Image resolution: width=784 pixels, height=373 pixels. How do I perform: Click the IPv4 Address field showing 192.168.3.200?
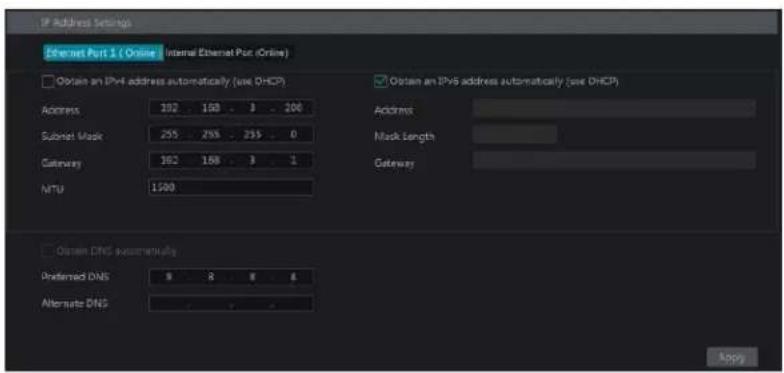[x=231, y=108]
